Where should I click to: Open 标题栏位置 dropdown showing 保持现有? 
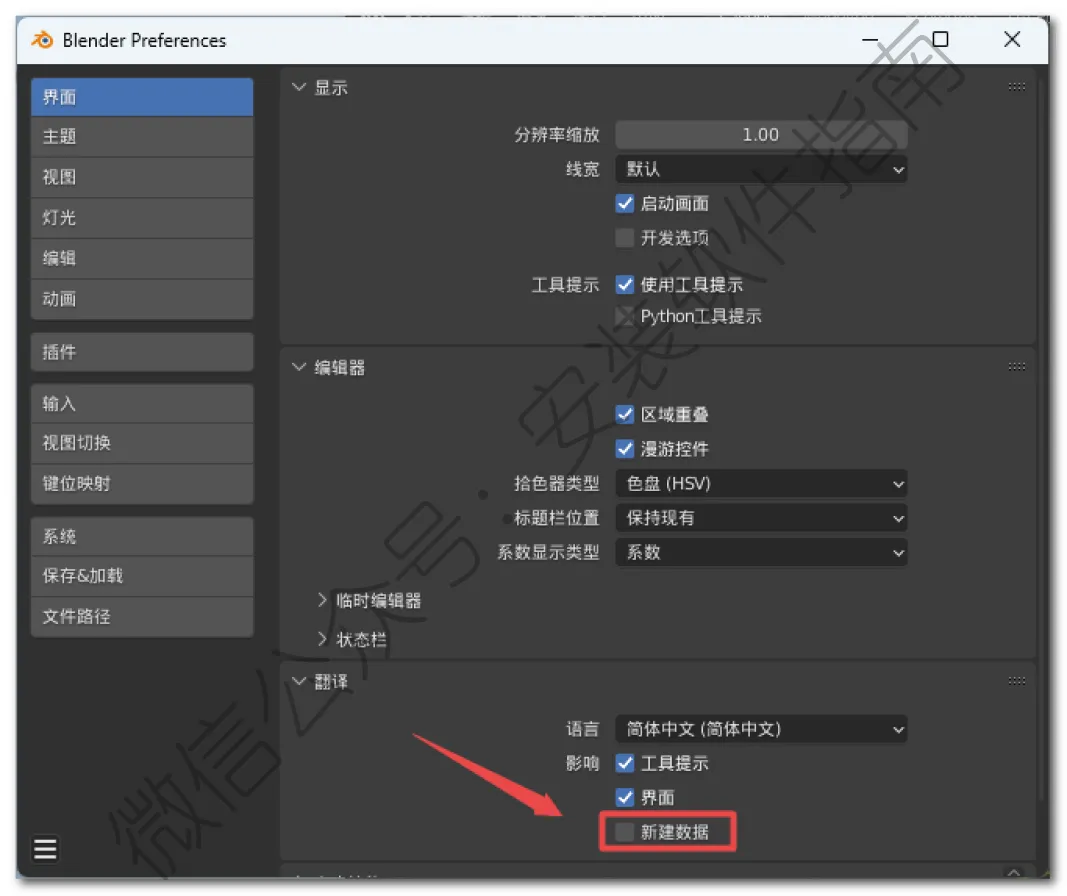761,518
